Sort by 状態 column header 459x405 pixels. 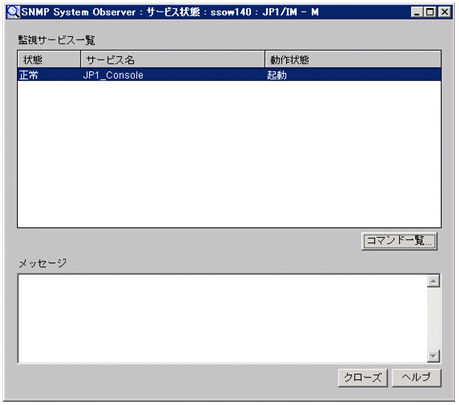(x=49, y=60)
